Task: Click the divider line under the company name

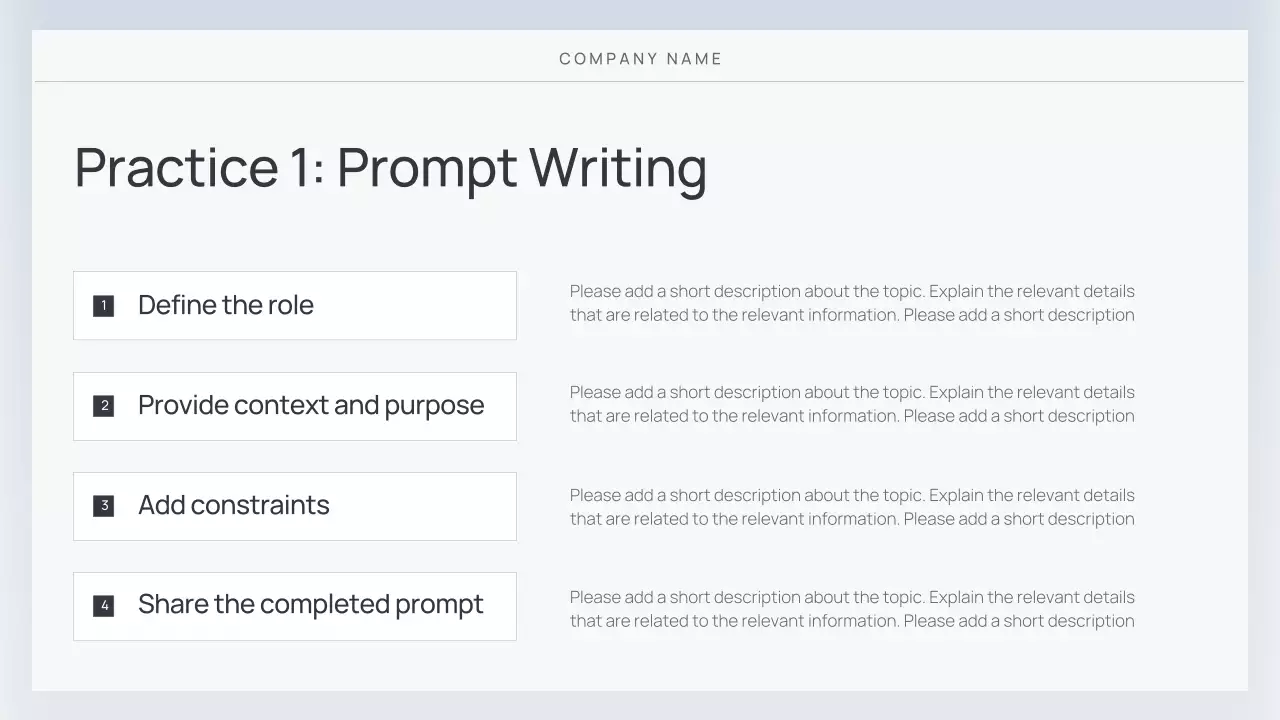Action: point(640,81)
